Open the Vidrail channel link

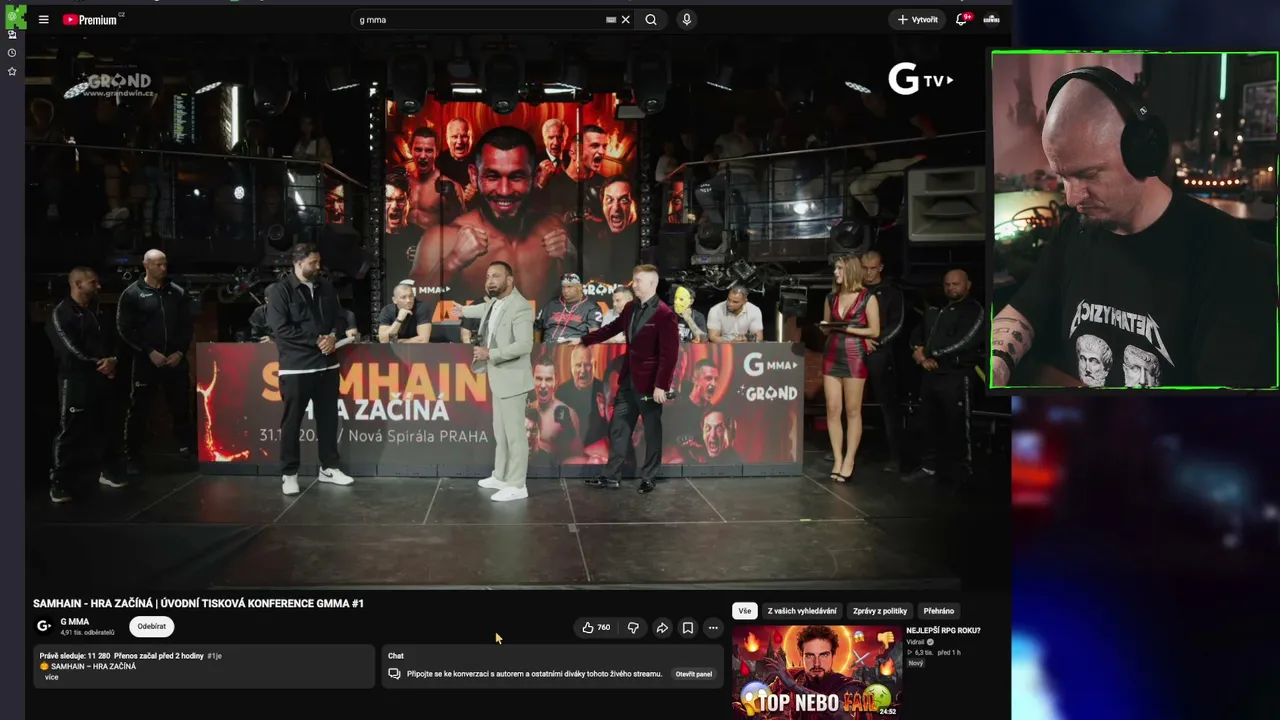pyautogui.click(x=915, y=642)
